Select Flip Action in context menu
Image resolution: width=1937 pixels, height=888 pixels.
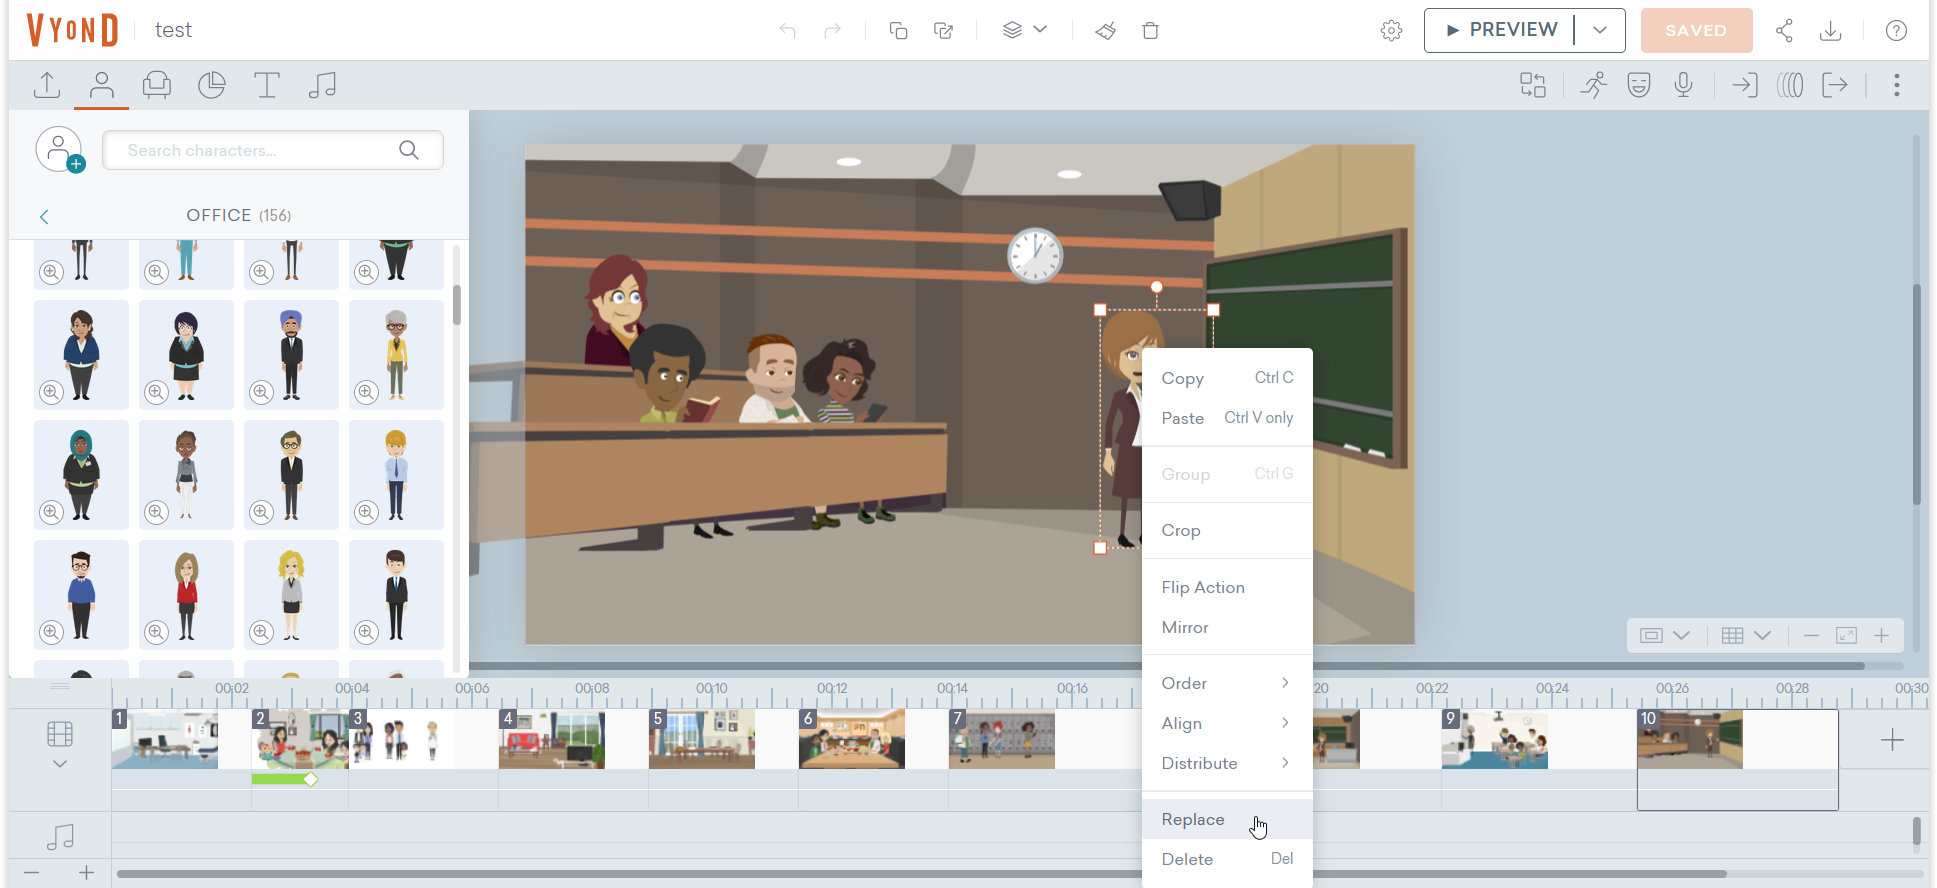point(1203,587)
